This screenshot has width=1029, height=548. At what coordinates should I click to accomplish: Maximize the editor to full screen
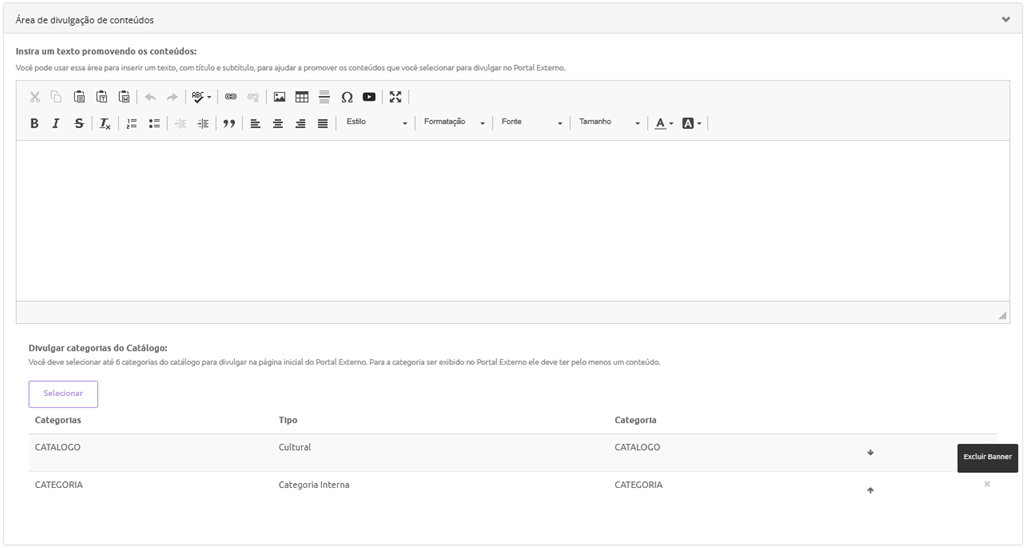396,97
